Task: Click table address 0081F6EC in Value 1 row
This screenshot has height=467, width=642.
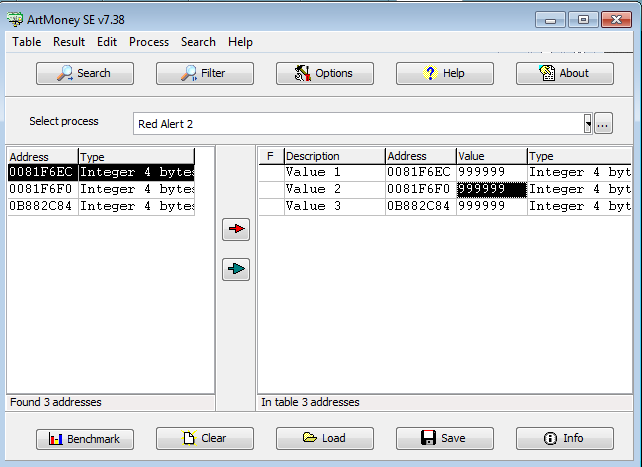Action: point(420,172)
